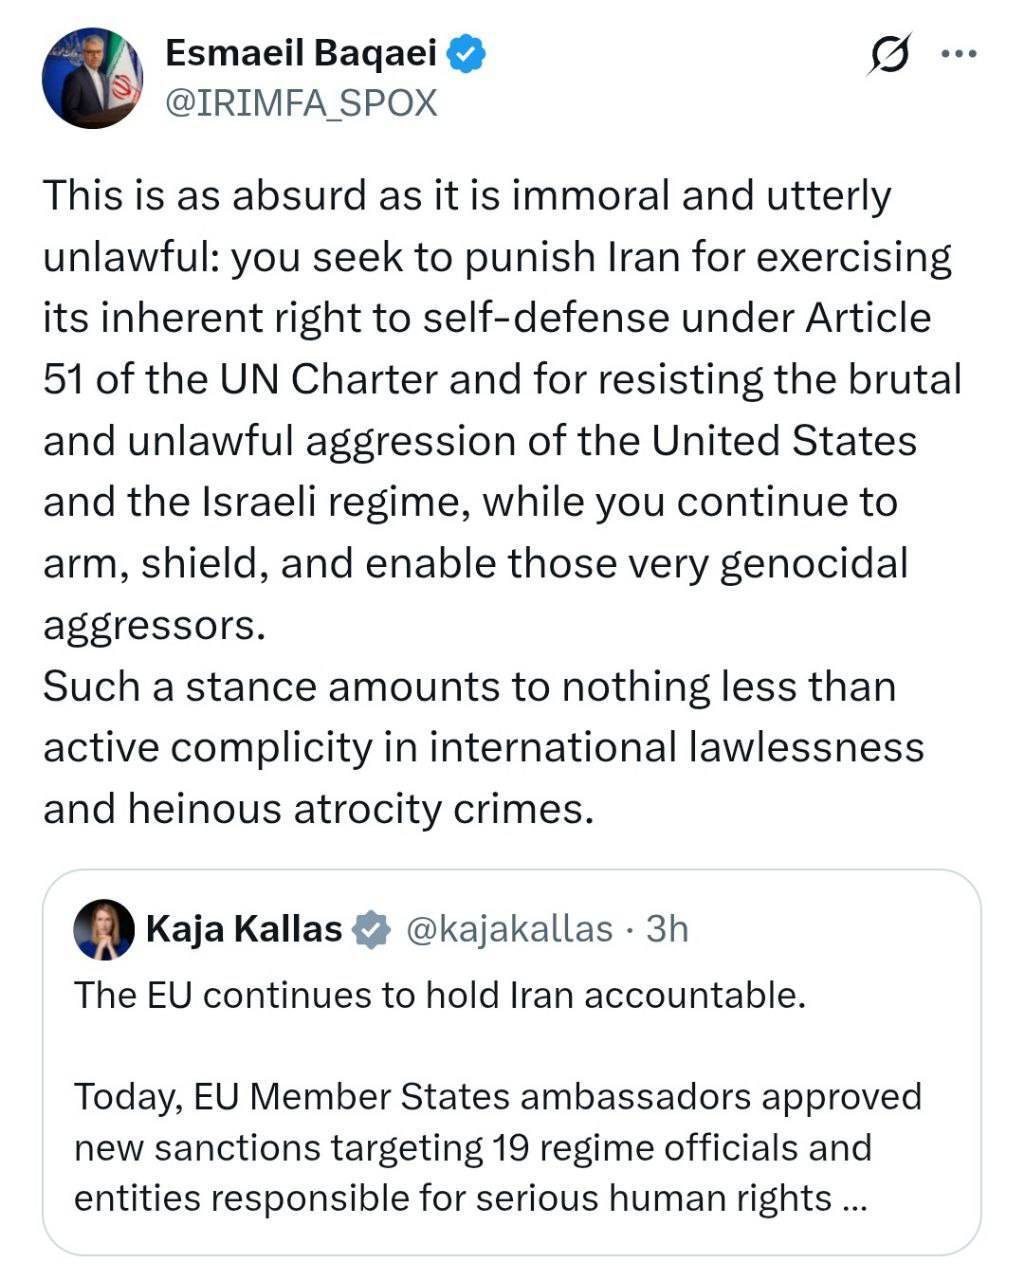This screenshot has width=1024, height=1280.
Task: Click "The EU continues to hold Iran accountable."
Action: pyautogui.click(x=440, y=995)
